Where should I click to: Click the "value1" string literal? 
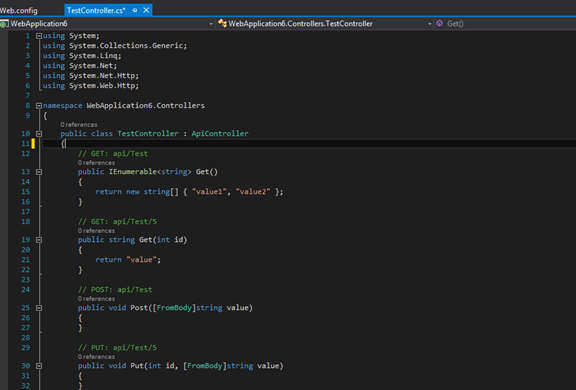coord(209,192)
